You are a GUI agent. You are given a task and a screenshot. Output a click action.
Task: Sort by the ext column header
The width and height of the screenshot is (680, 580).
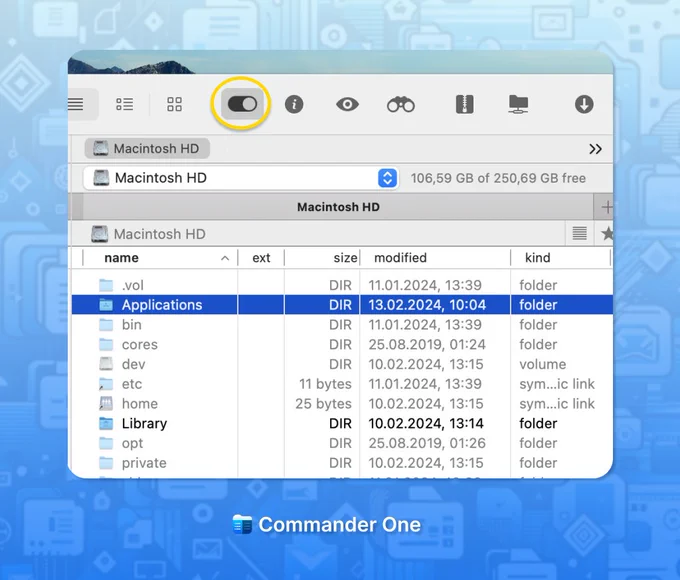click(261, 258)
